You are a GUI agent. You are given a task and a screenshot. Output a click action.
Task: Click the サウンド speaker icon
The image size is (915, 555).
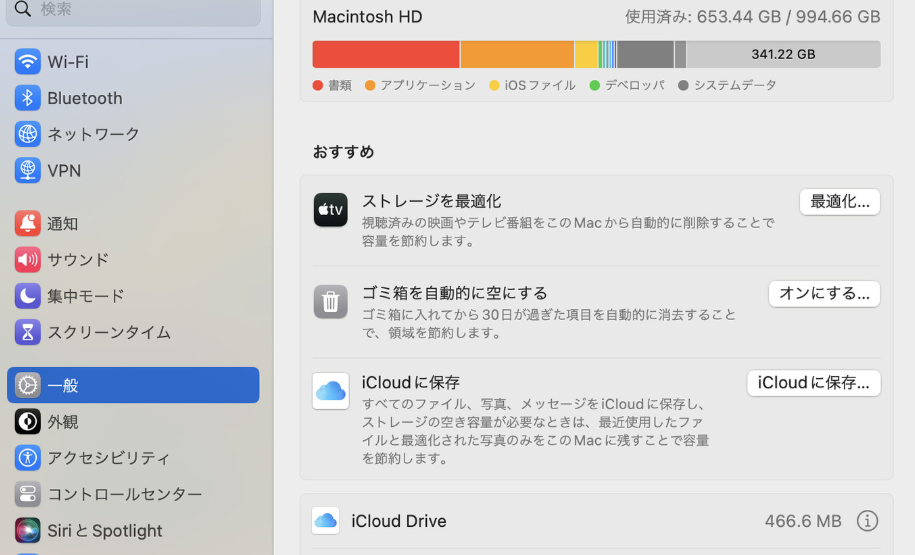[x=27, y=259]
